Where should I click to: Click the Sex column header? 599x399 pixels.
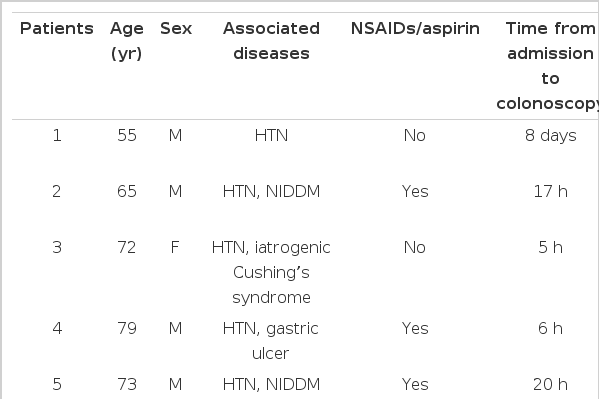click(x=176, y=29)
